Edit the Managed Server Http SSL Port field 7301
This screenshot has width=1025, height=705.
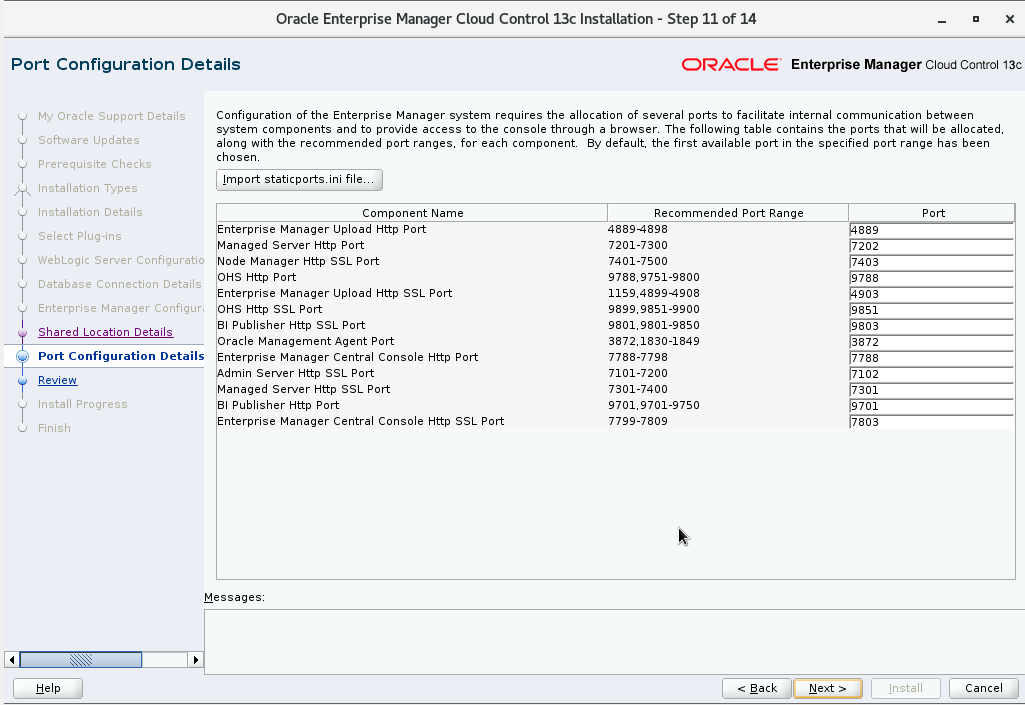(x=932, y=390)
